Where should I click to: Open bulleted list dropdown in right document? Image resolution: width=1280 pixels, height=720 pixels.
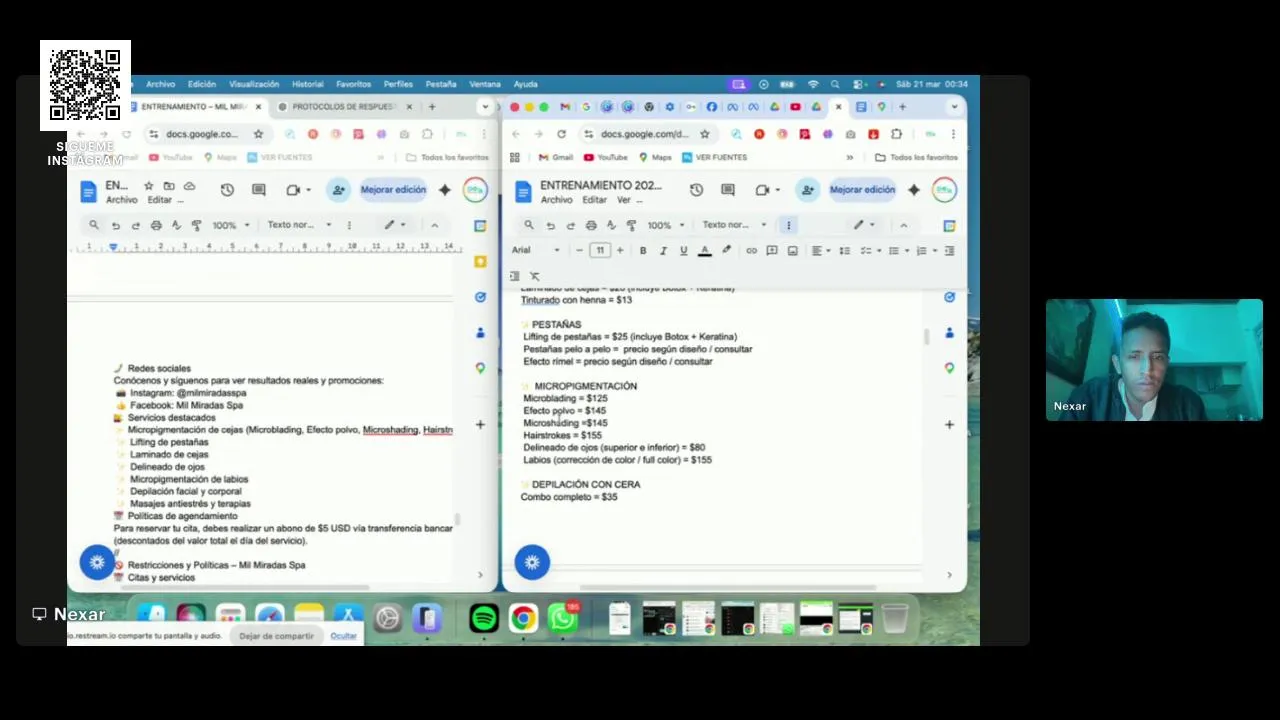click(x=897, y=251)
